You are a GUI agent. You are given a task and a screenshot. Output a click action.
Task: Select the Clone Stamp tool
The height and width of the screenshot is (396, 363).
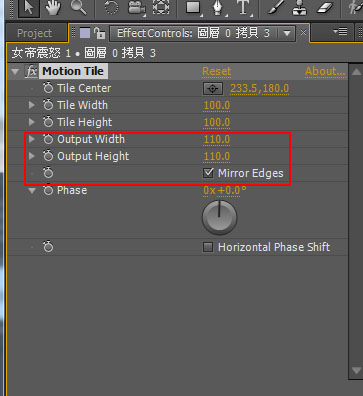[x=299, y=8]
